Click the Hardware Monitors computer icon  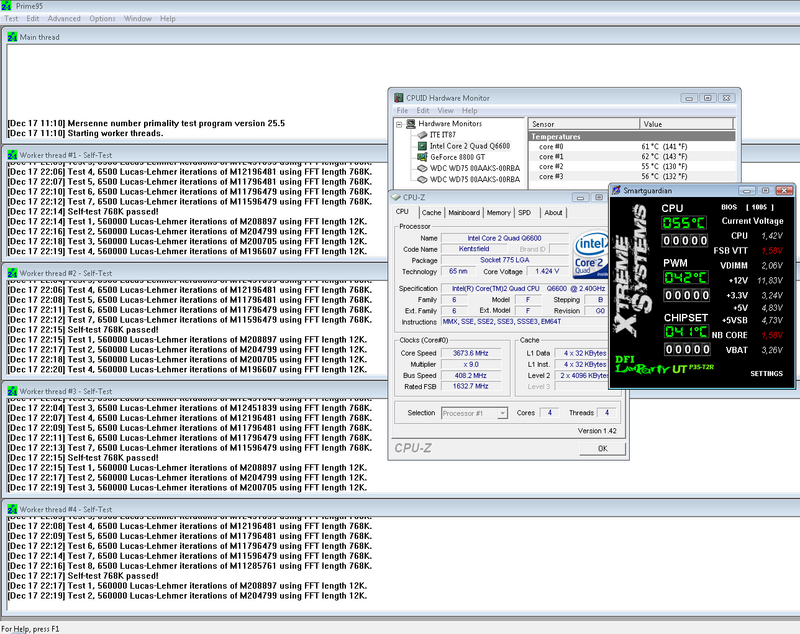pos(411,124)
